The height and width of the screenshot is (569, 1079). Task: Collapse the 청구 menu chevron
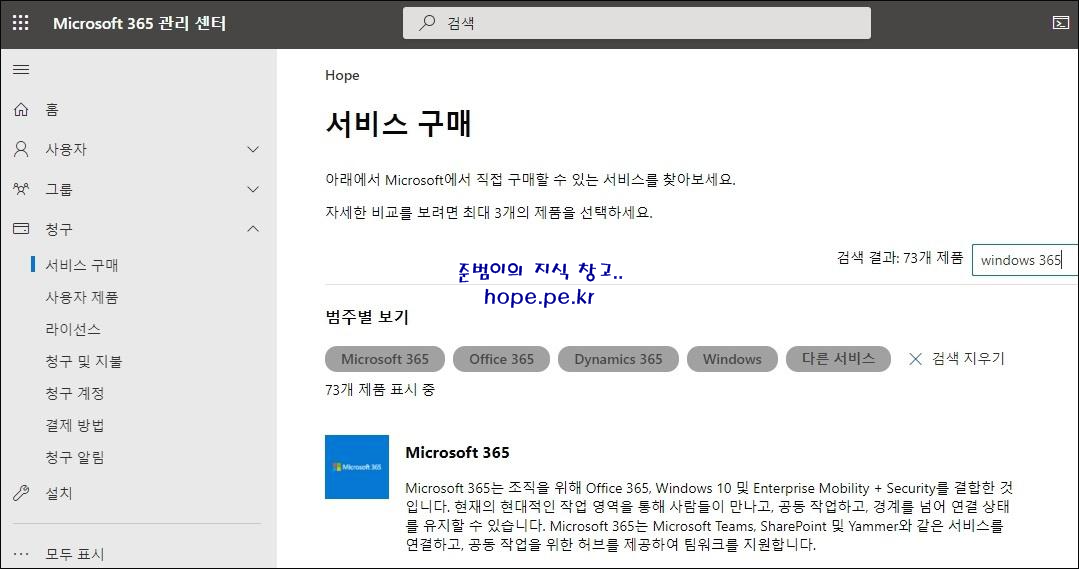click(253, 228)
